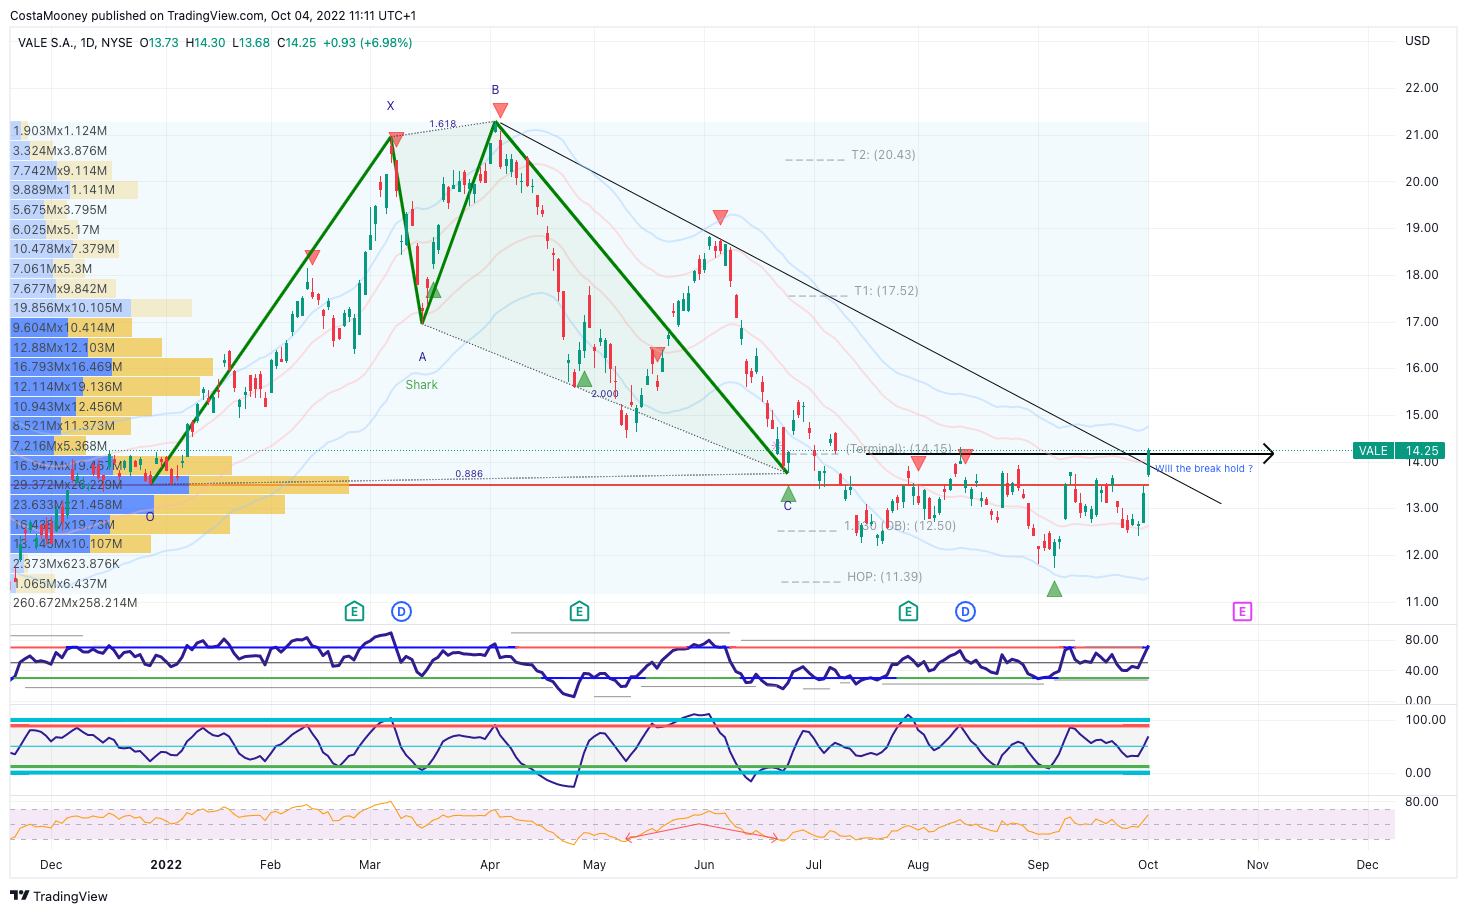
Task: Click the (DB): (12.50) label
Action: [x=918, y=526]
